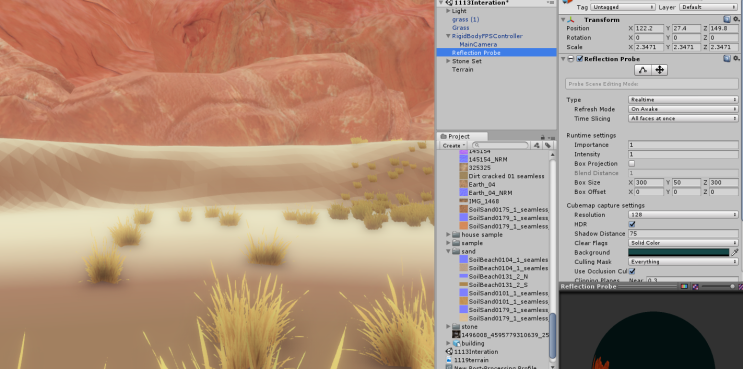Search by asset label in Project
Image resolution: width=743 pixels, height=369 pixels.
click(547, 145)
